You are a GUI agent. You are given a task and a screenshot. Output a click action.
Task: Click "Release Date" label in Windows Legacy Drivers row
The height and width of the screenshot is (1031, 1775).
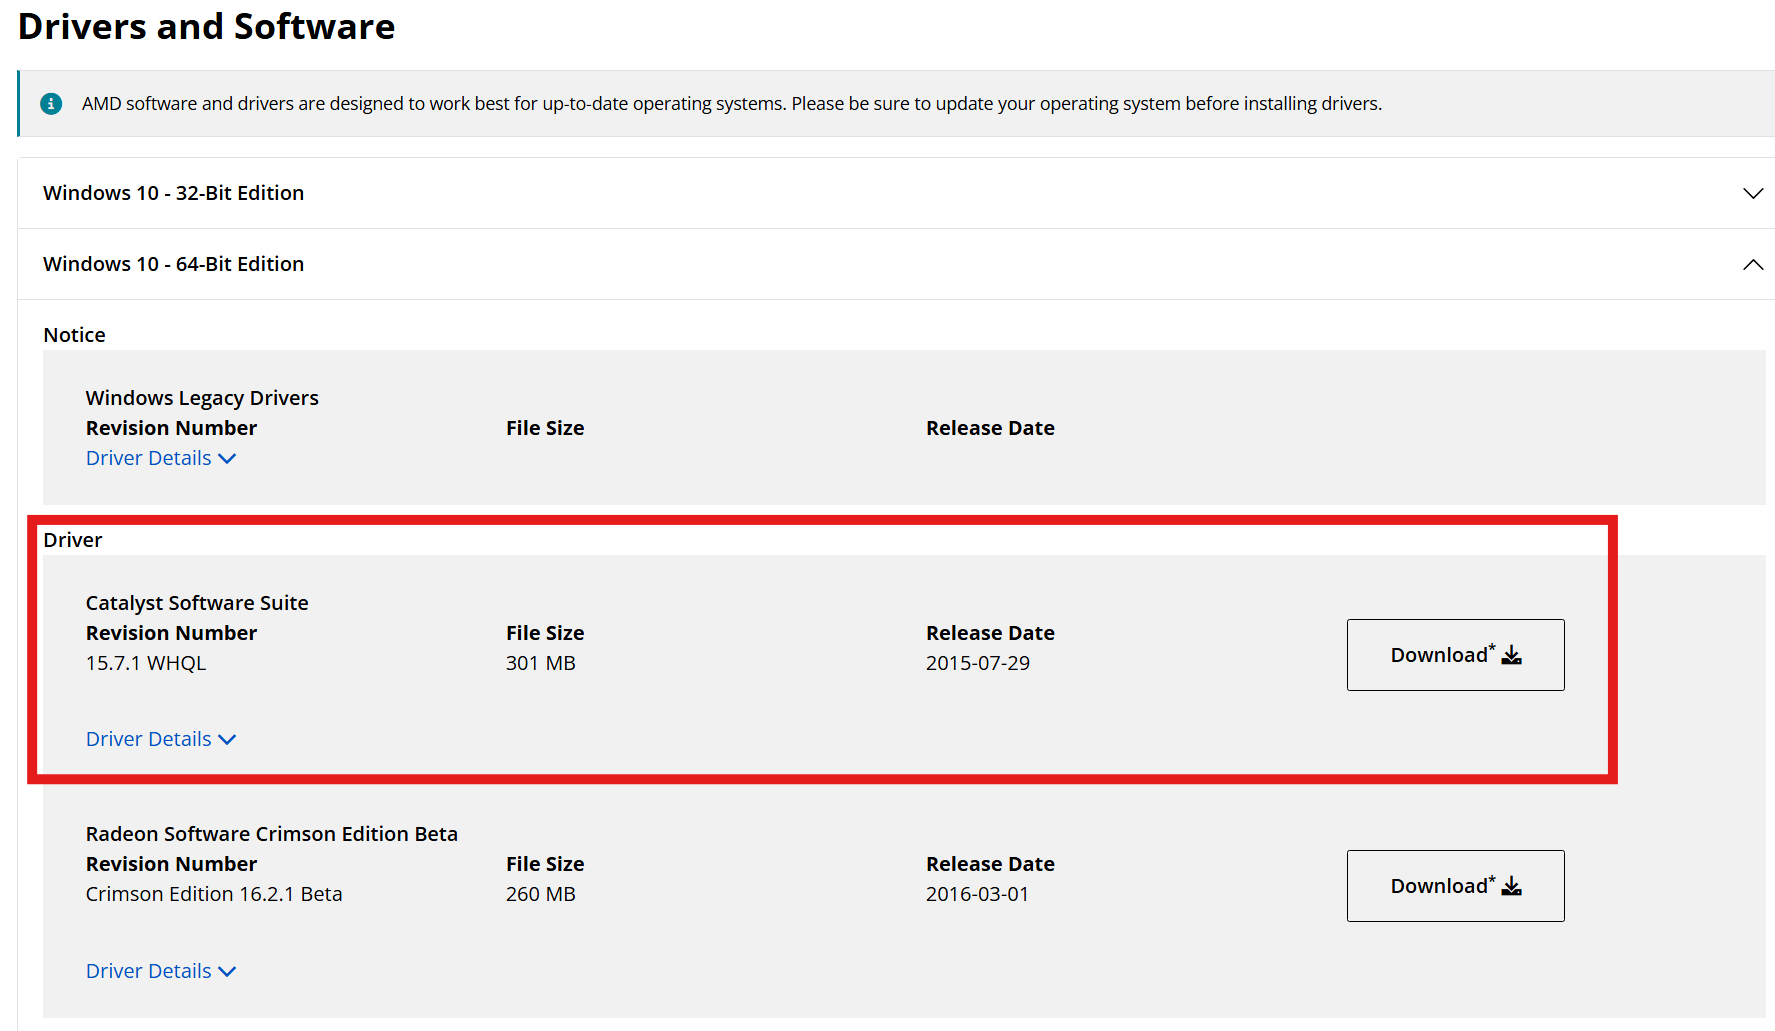pyautogui.click(x=990, y=428)
